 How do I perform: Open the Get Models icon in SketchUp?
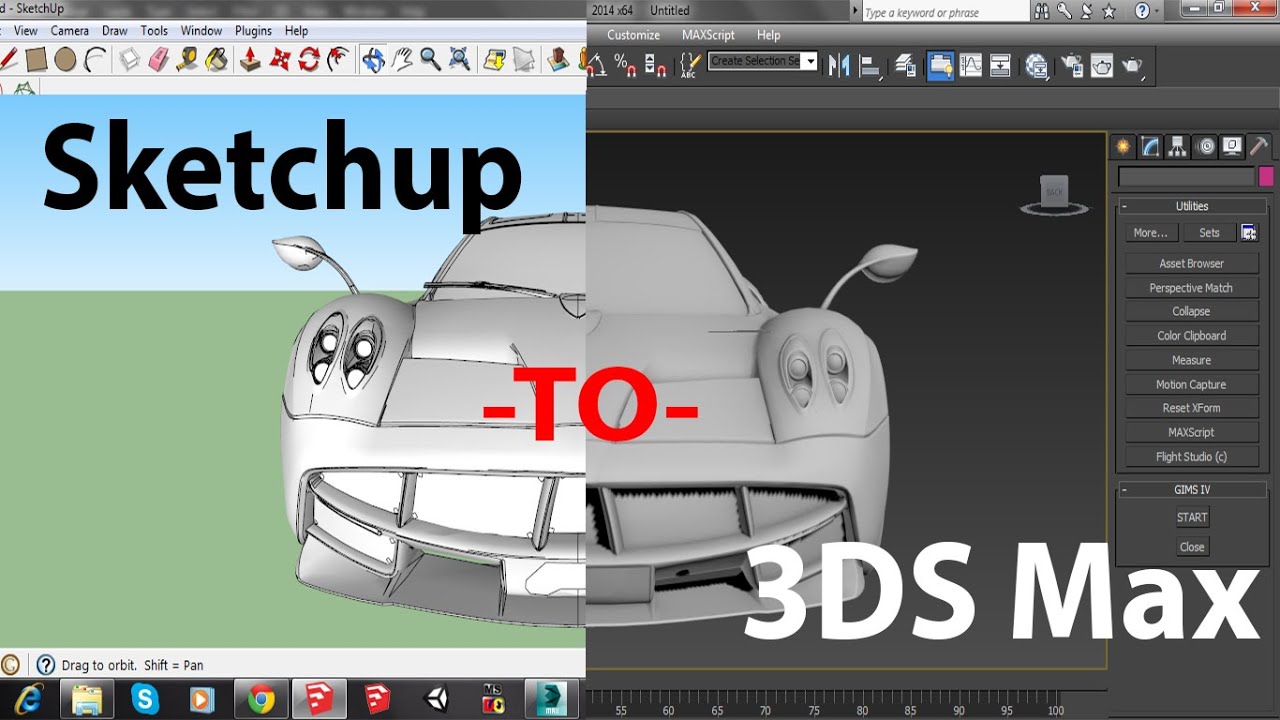494,60
